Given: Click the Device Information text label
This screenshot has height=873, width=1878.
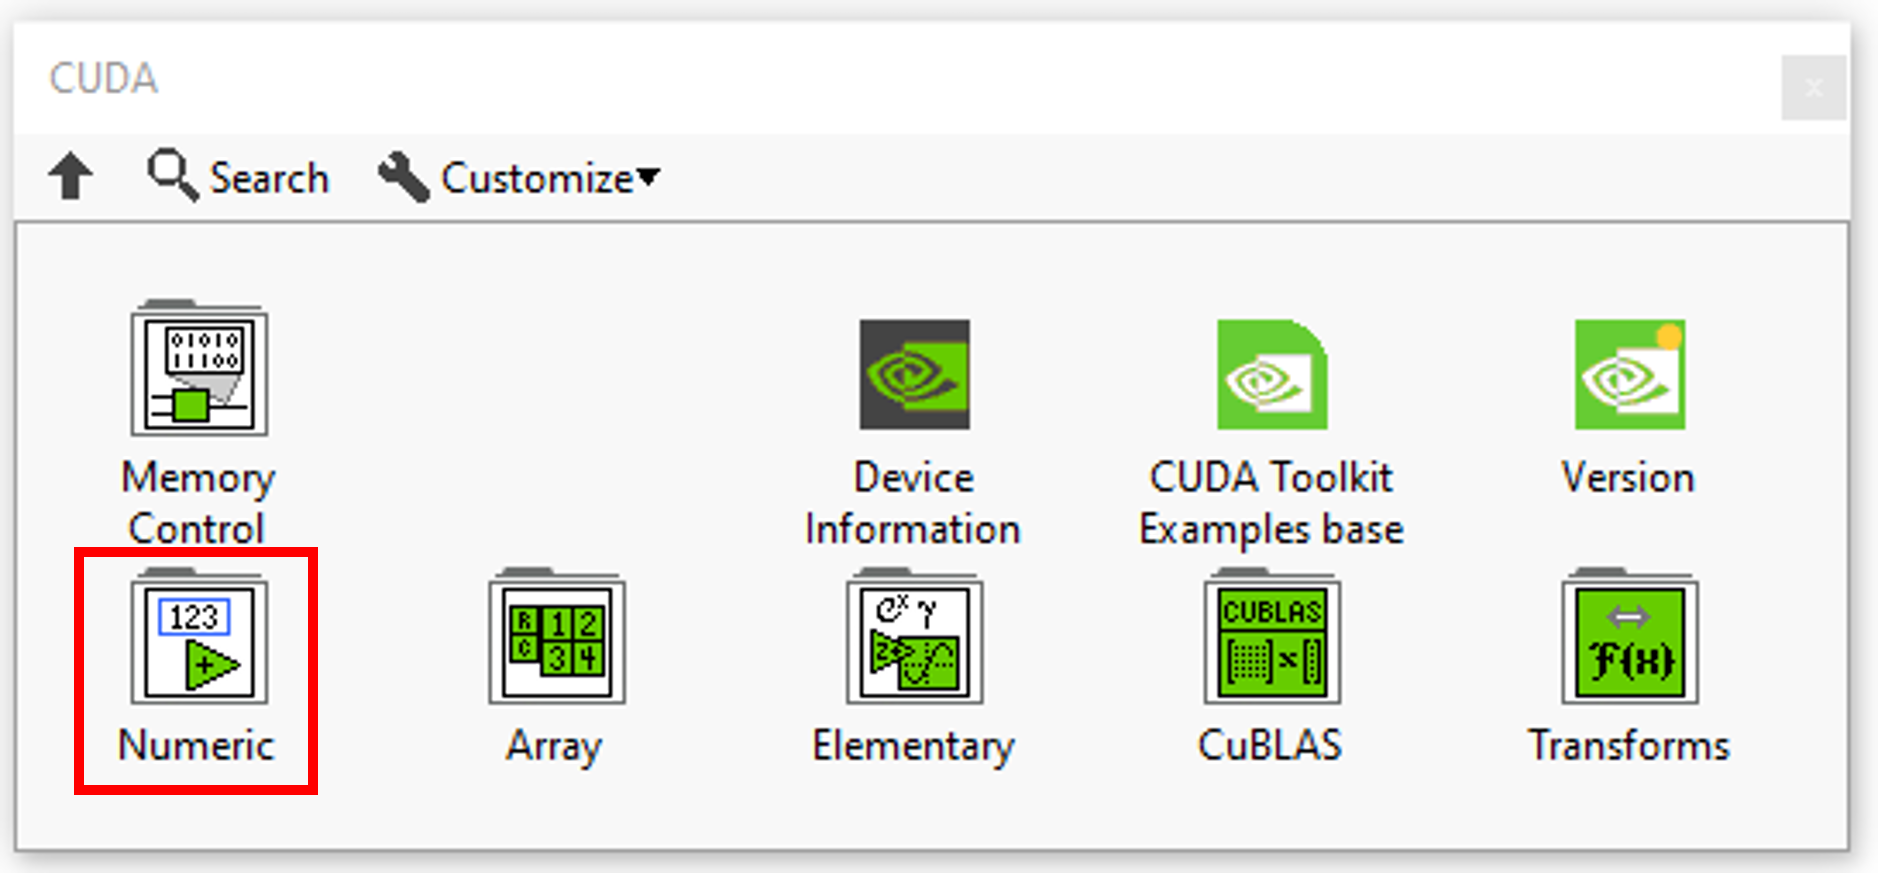Looking at the screenshot, I should [x=913, y=503].
